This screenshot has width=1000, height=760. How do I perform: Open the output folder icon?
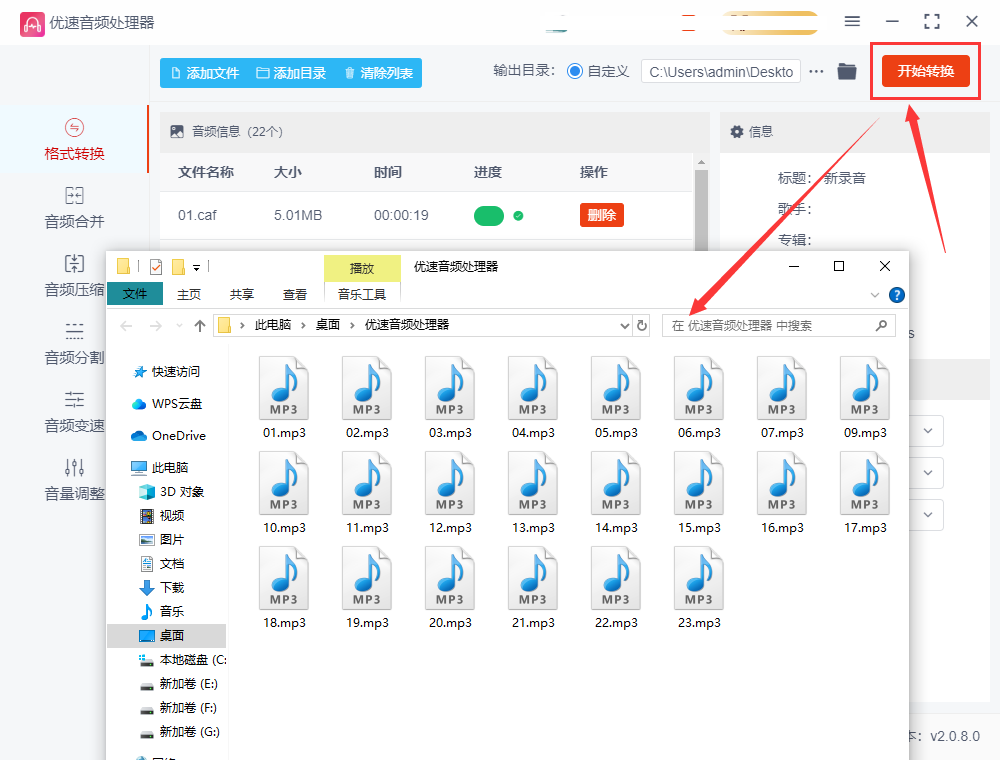click(847, 71)
